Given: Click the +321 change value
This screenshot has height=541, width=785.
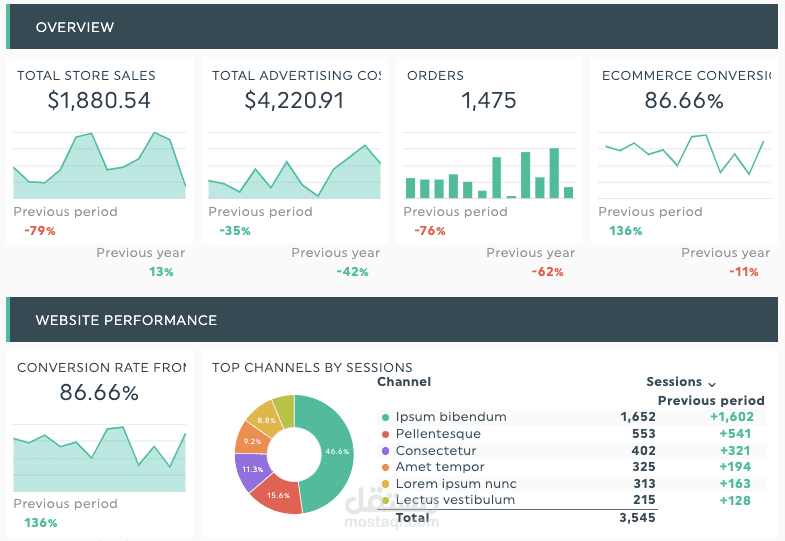Looking at the screenshot, I should tap(735, 450).
